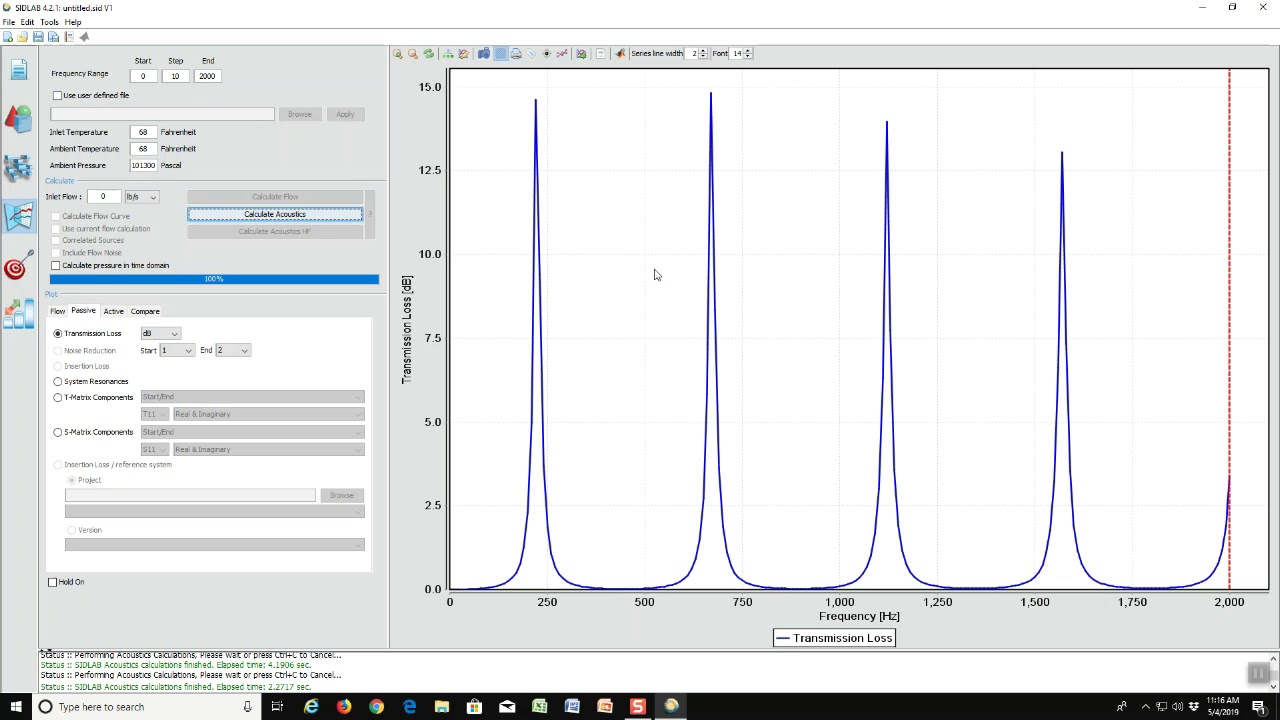
Task: Switch to the Active plot tab
Action: click(x=113, y=311)
